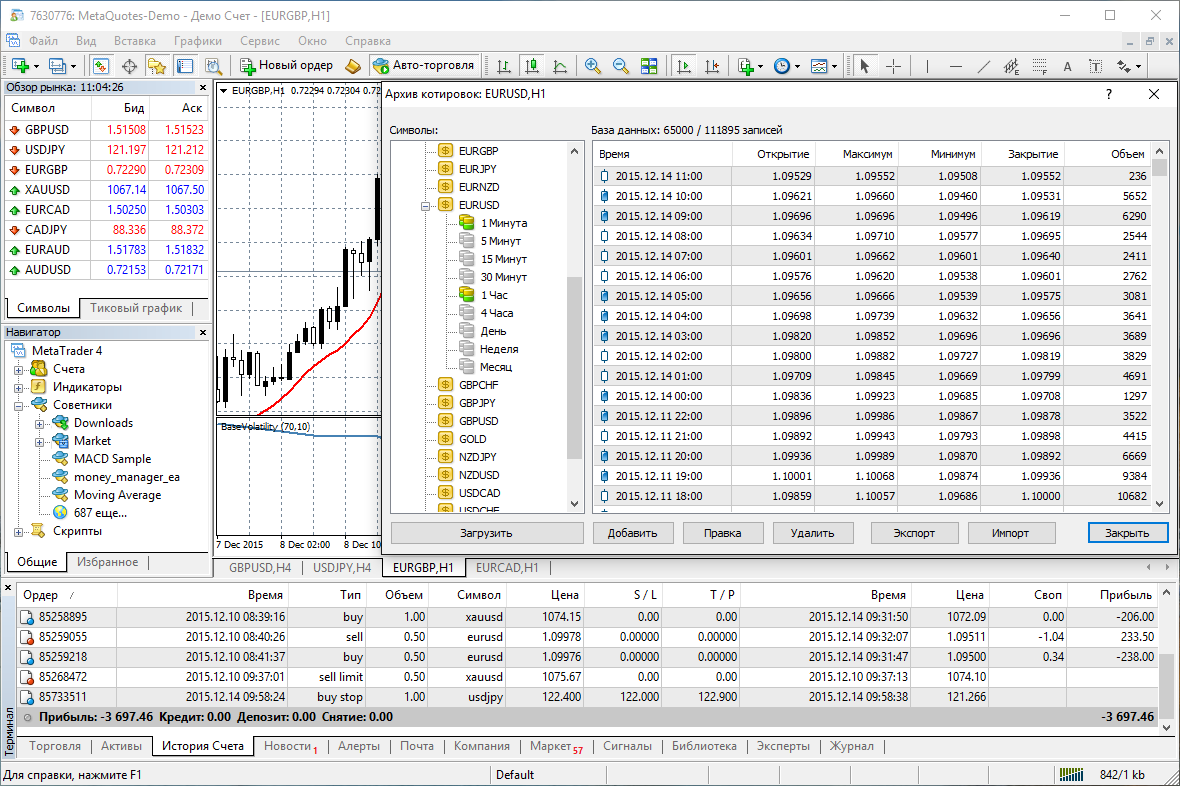Select the 4 Часа timeframe item
Viewport: 1180px width, 786px height.
(x=497, y=313)
